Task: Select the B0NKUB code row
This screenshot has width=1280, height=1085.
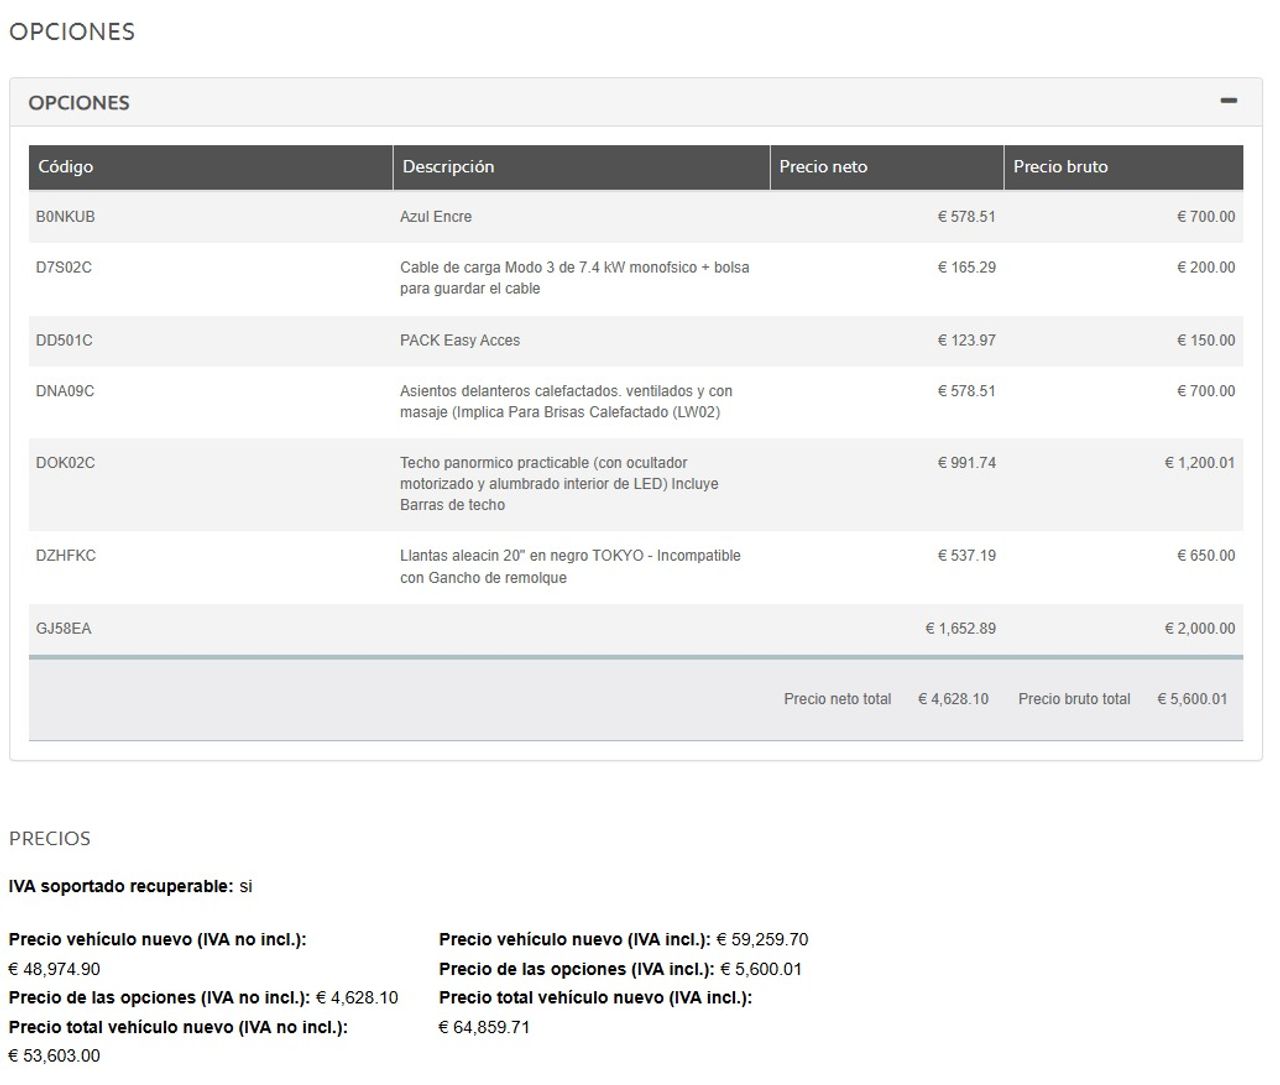Action: [x=66, y=217]
